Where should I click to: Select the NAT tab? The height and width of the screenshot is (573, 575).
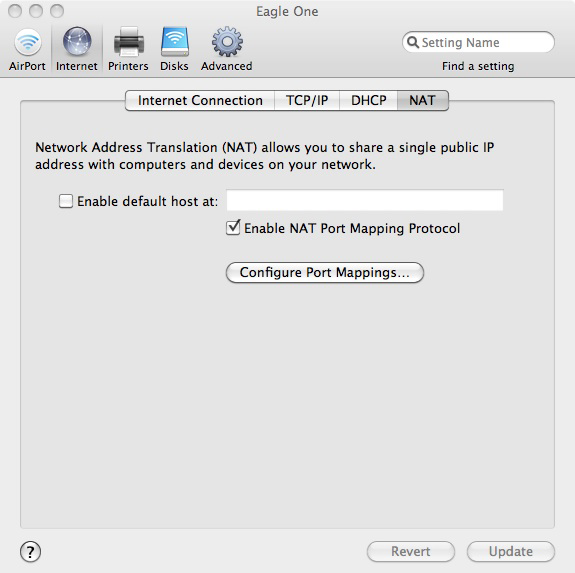click(x=422, y=100)
